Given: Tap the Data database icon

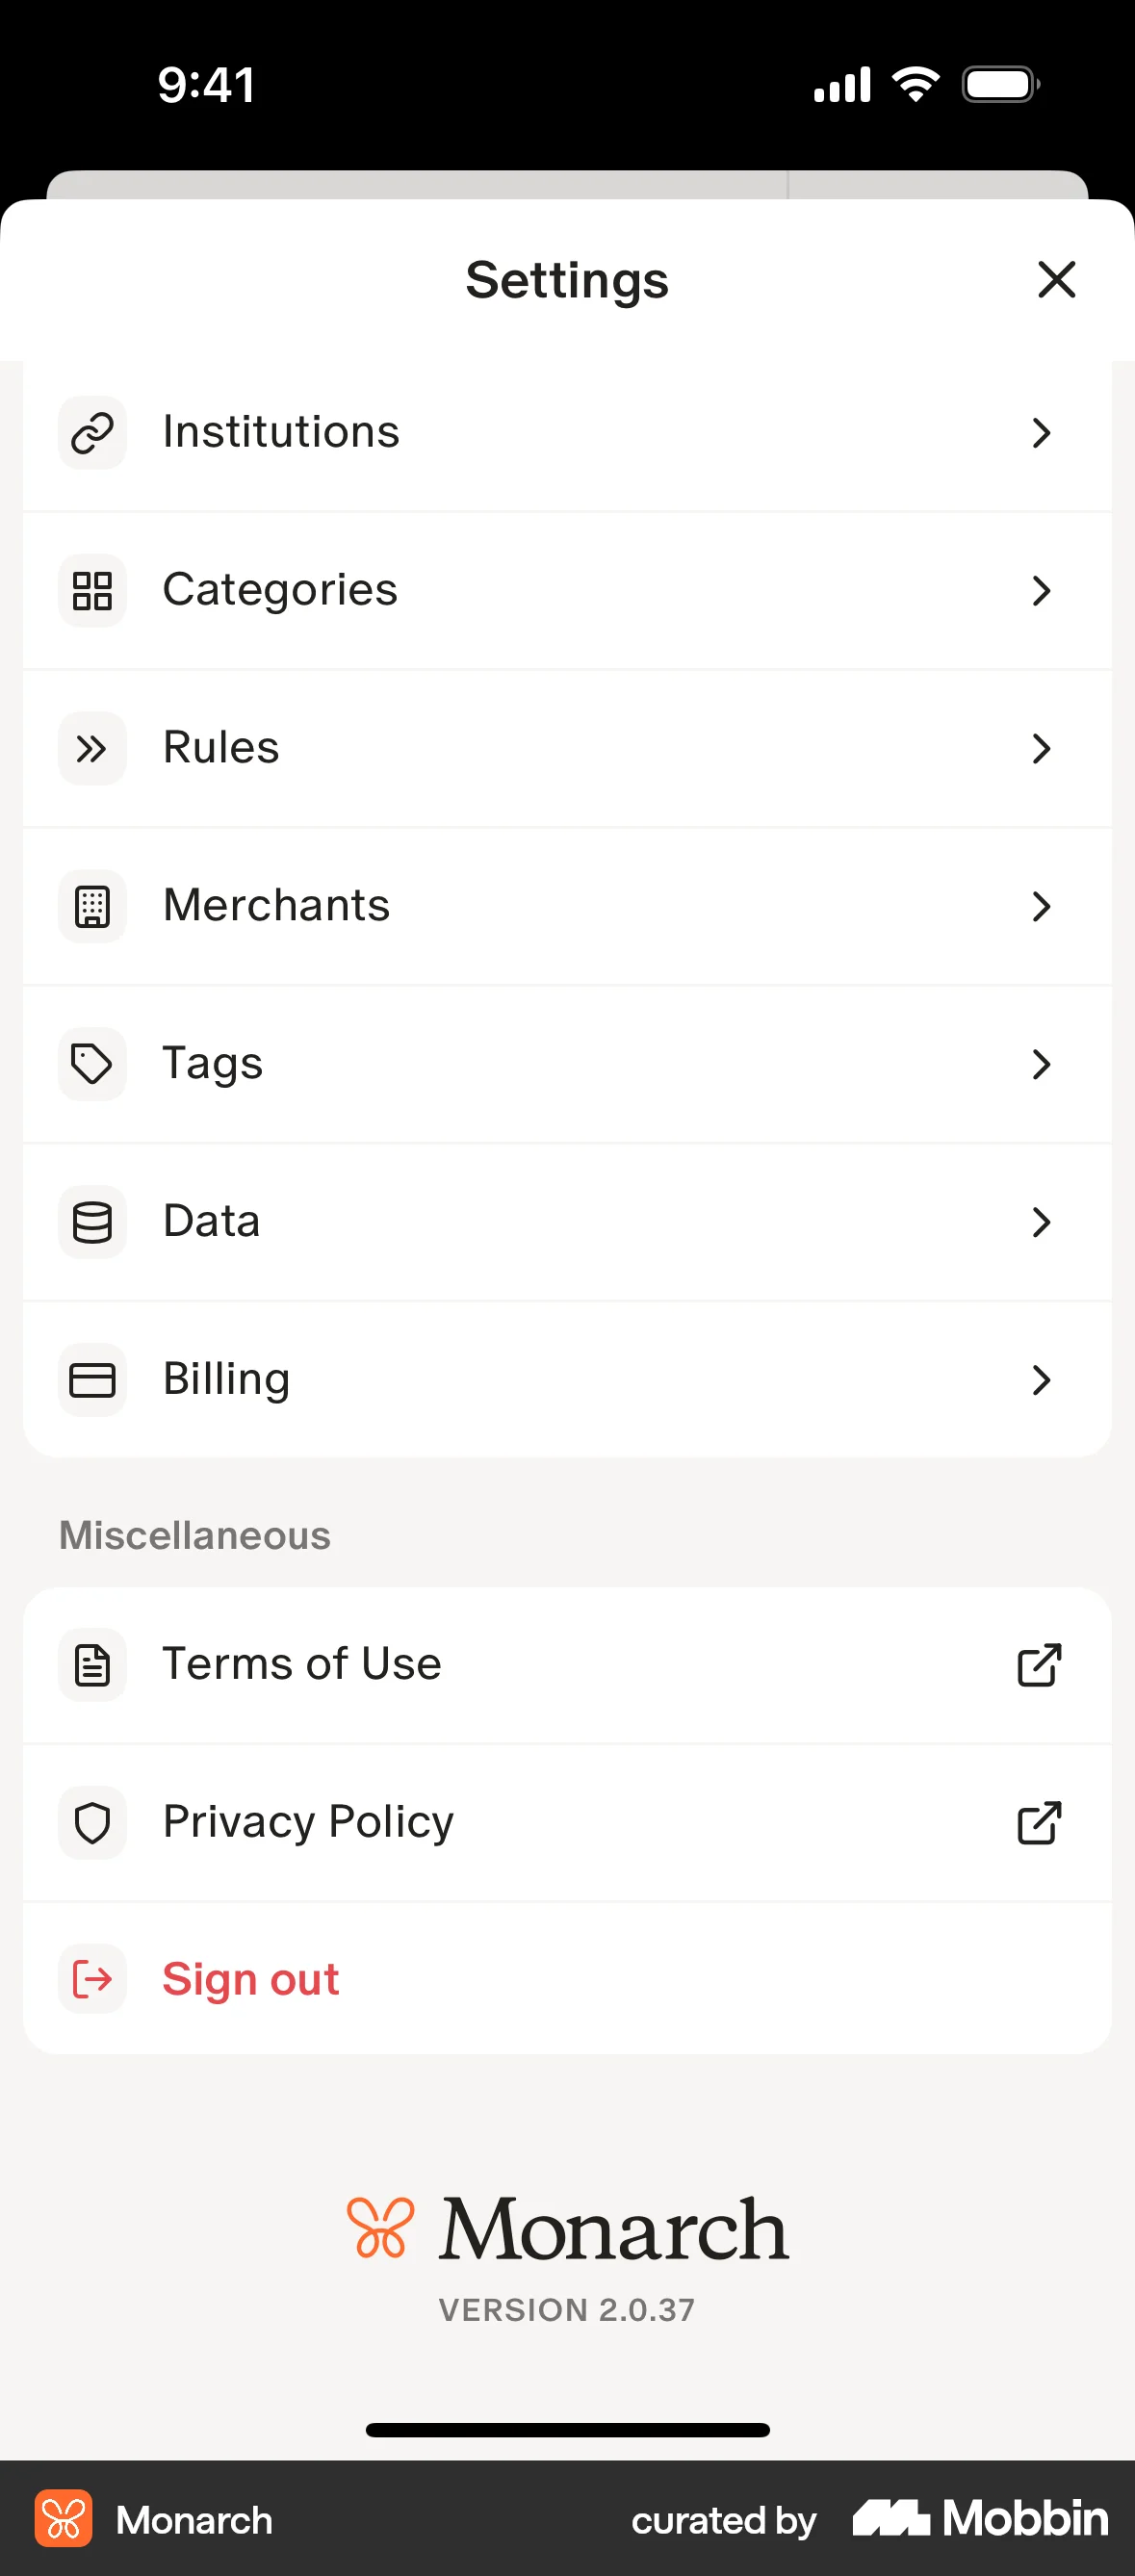Looking at the screenshot, I should [x=92, y=1222].
